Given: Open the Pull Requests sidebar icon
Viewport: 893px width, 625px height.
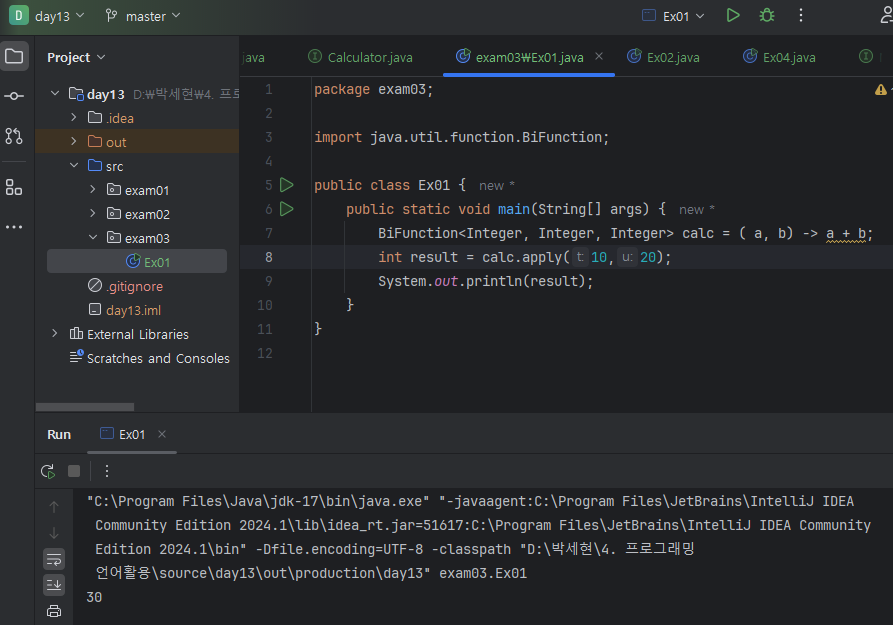Looking at the screenshot, I should pyautogui.click(x=14, y=136).
